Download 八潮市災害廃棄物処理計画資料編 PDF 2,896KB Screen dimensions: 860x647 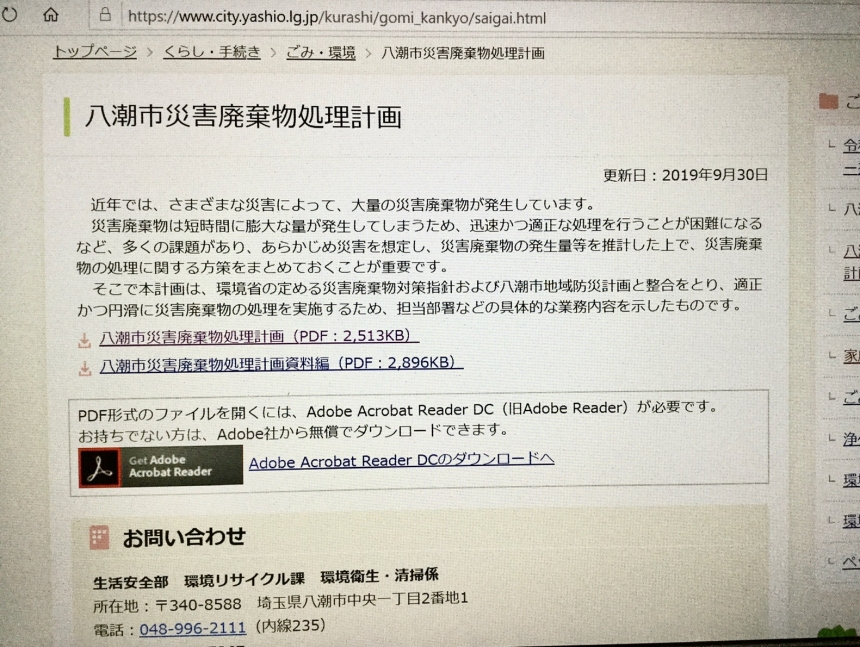tap(281, 364)
